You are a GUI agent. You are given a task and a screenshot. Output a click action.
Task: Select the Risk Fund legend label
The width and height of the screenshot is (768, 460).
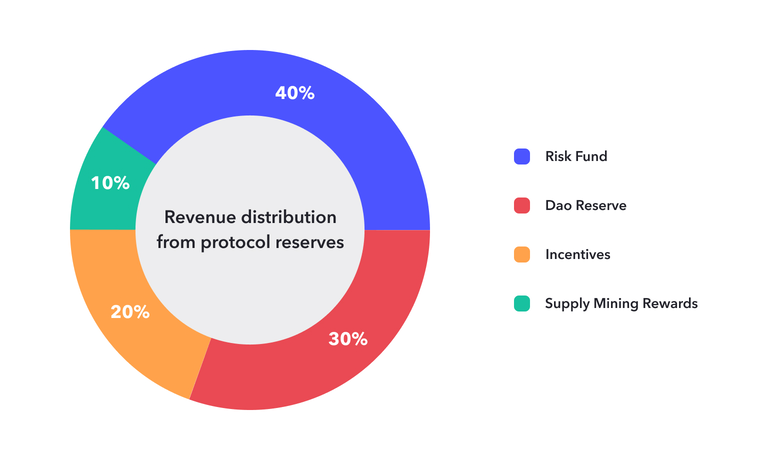[576, 156]
